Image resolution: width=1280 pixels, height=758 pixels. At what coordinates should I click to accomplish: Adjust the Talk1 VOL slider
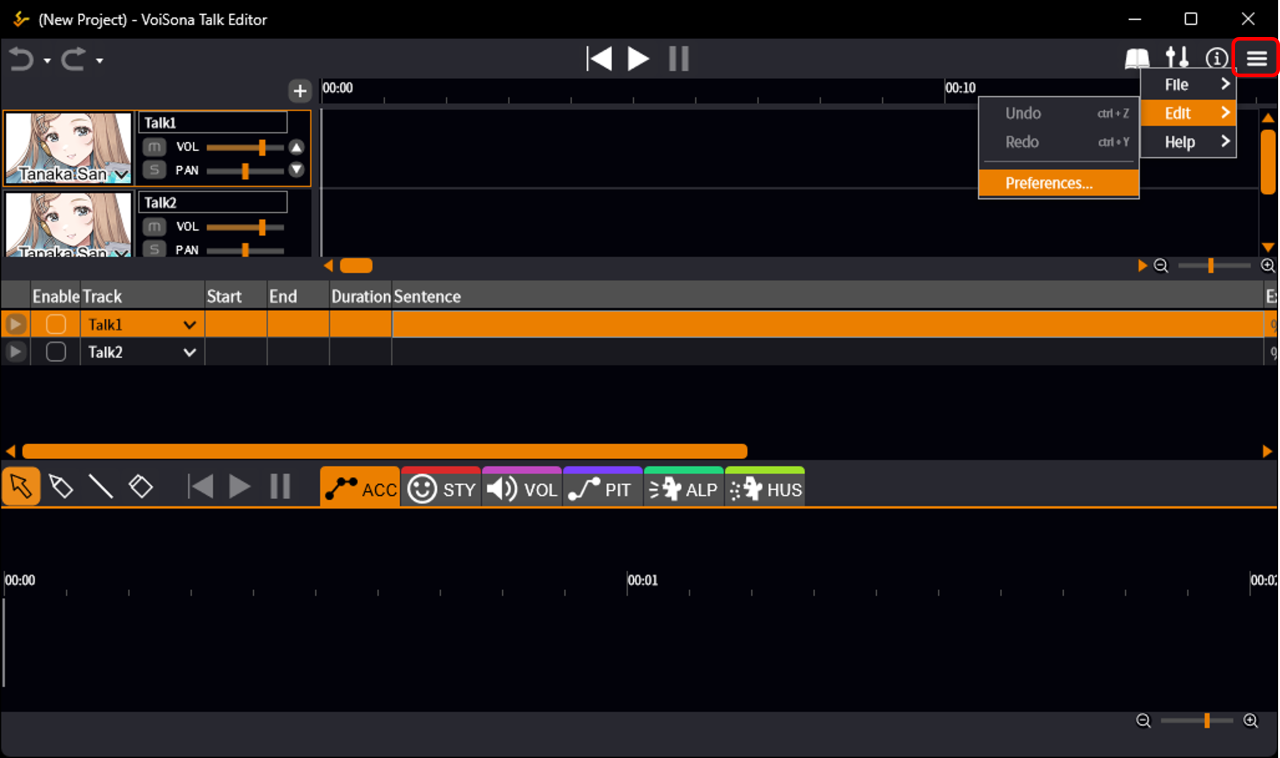click(245, 147)
